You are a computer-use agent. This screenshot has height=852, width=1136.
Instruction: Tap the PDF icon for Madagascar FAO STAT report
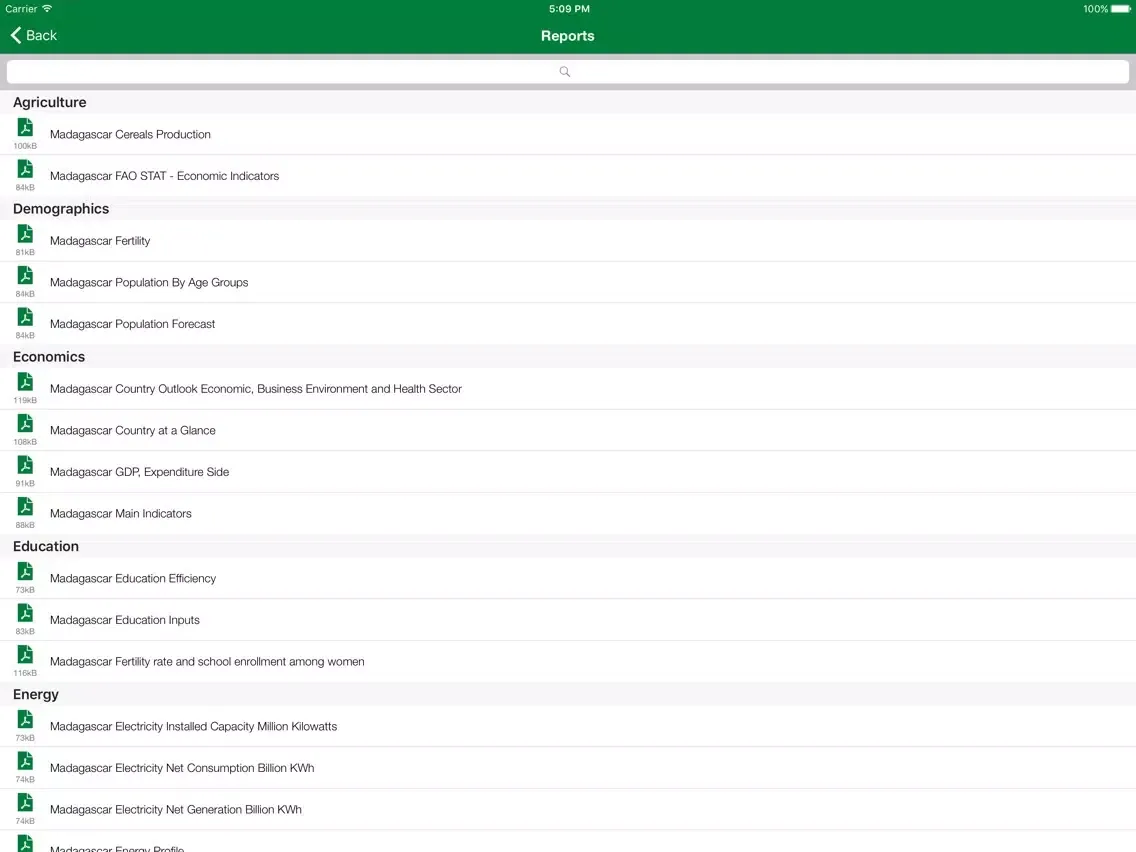point(25,169)
